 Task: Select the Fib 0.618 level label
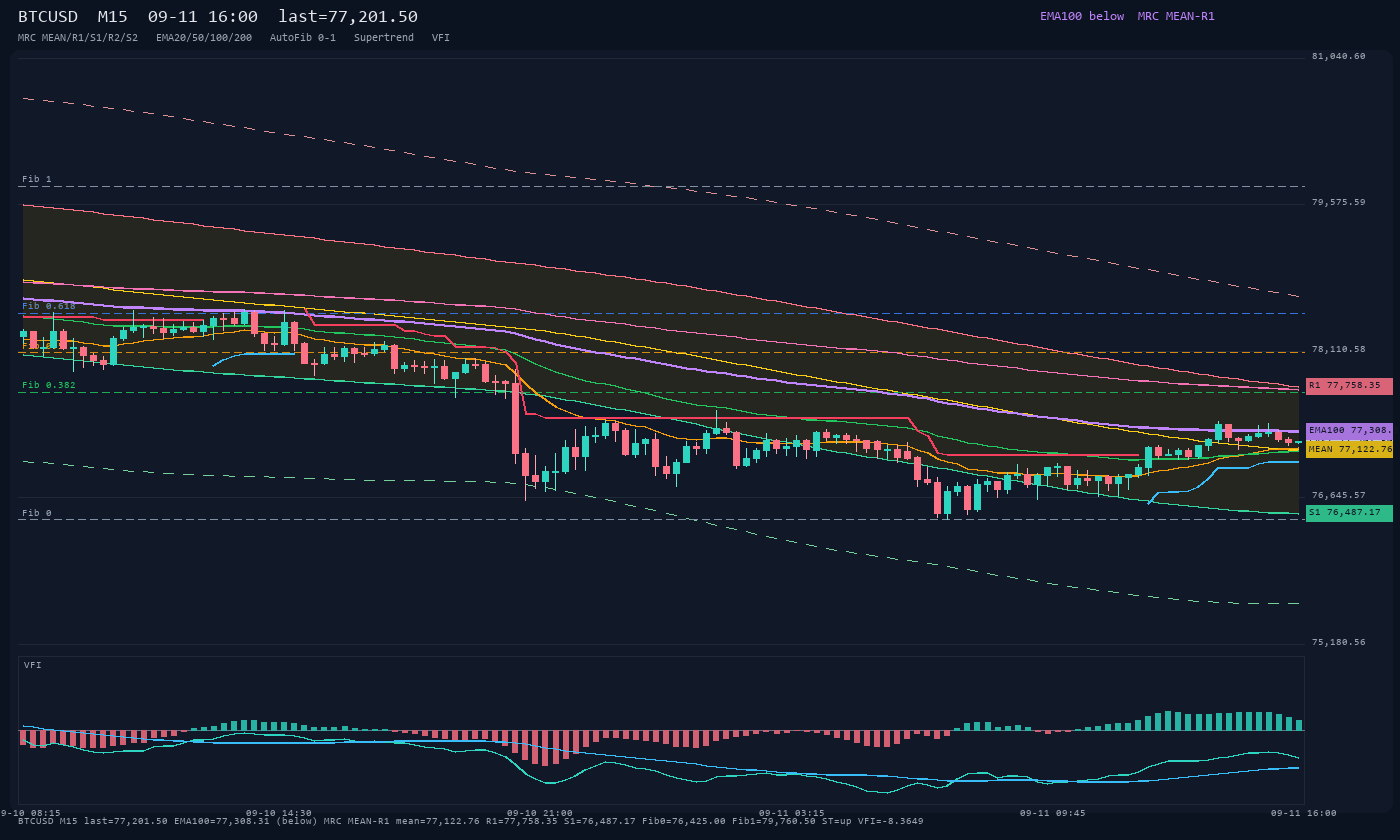click(49, 306)
